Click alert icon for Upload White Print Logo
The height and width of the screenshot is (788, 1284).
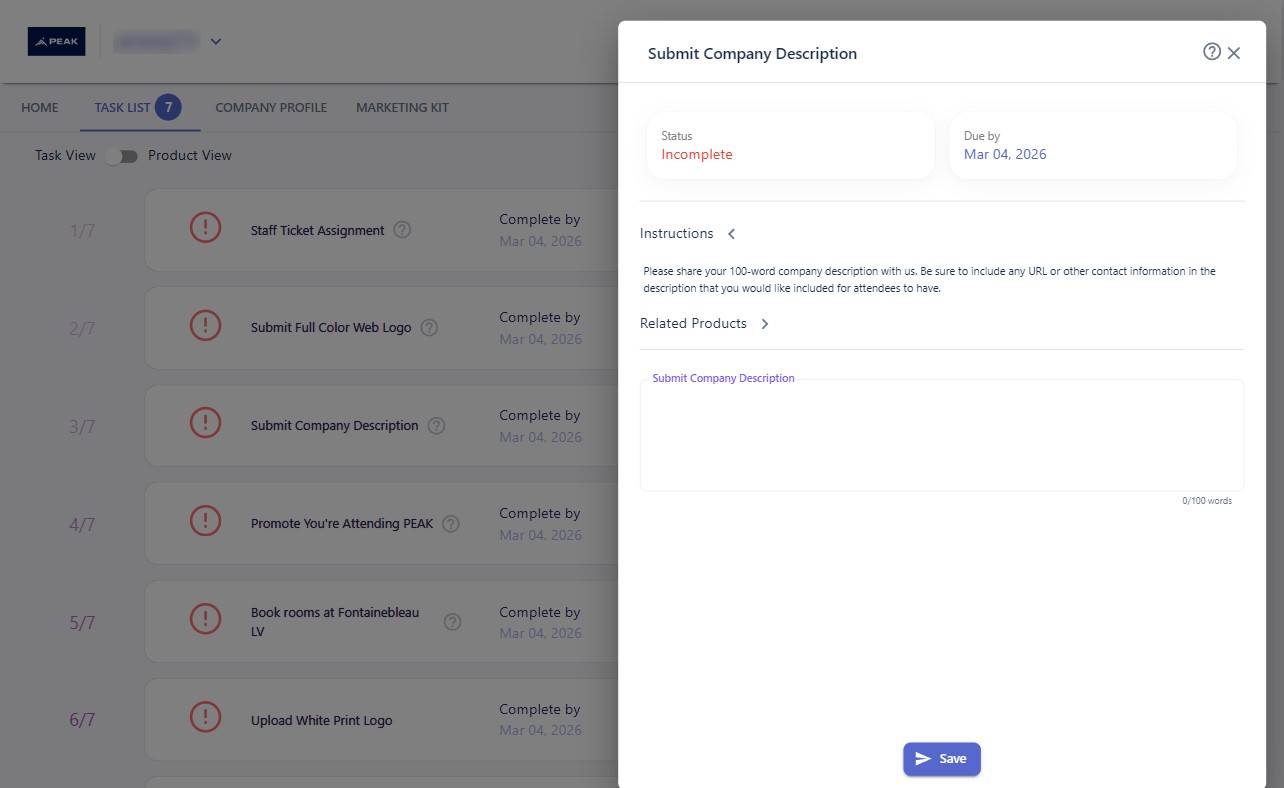tap(205, 718)
